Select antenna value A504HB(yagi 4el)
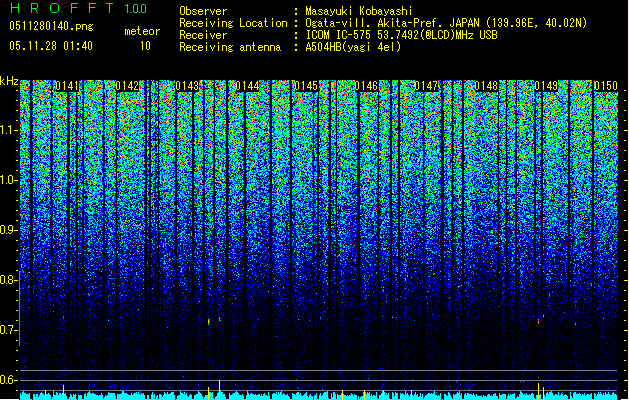This screenshot has width=629, height=400. pyautogui.click(x=353, y=47)
